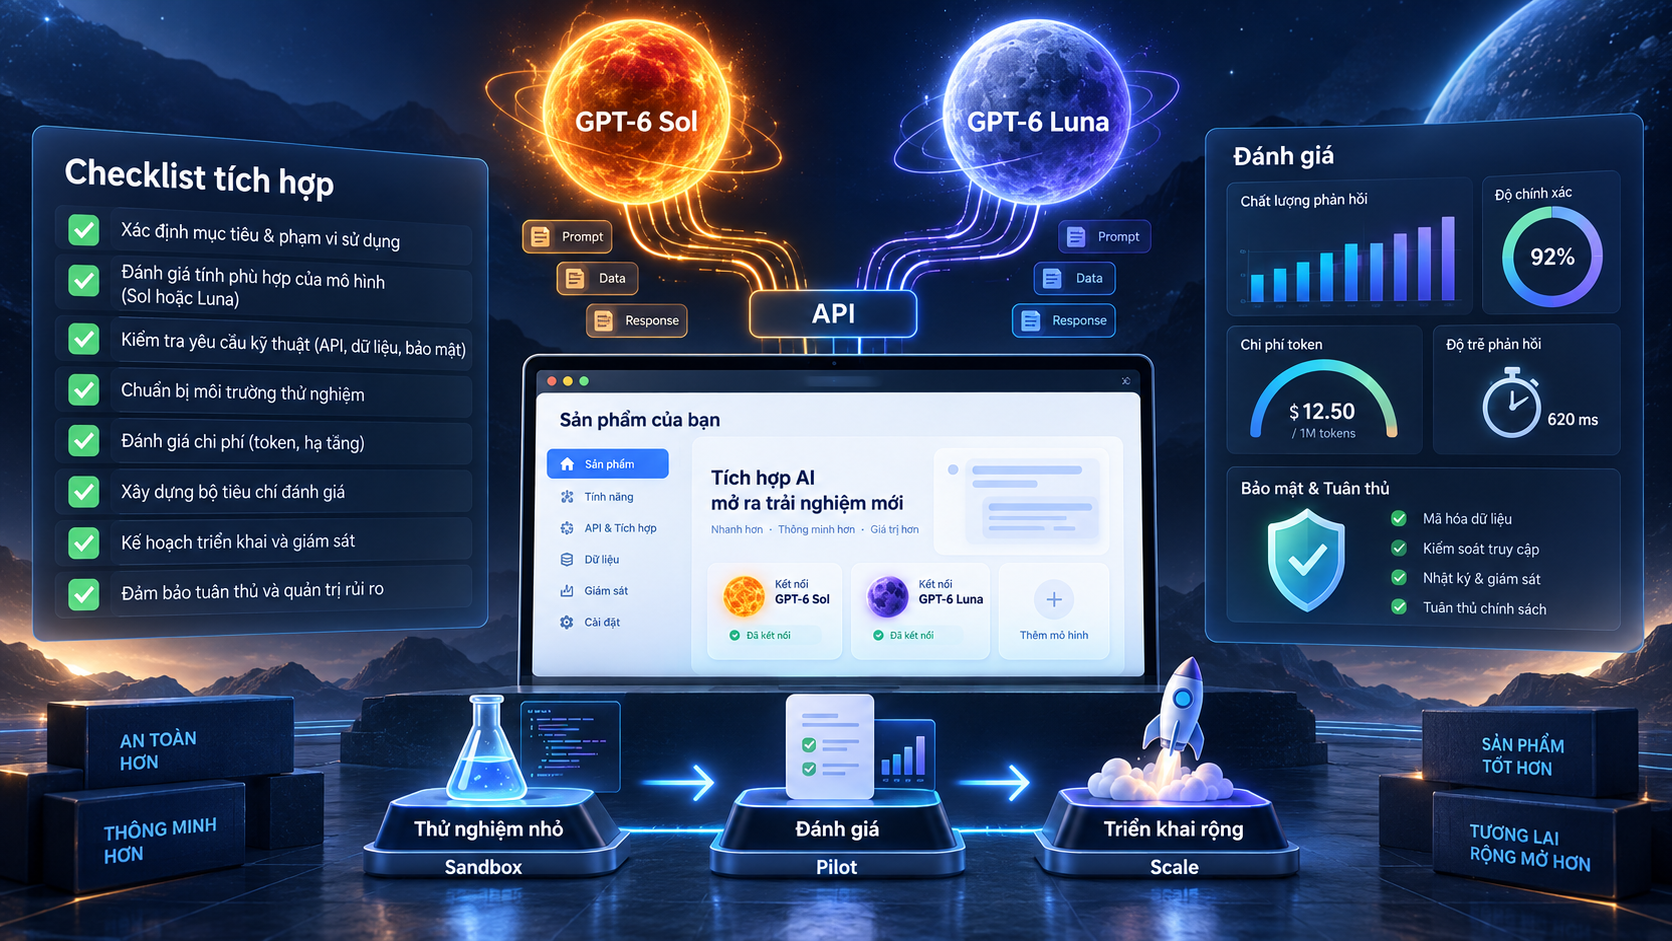Screen dimensions: 1672x941
Task: Click the GPT-6 Sol card sun icon
Action: 744,597
